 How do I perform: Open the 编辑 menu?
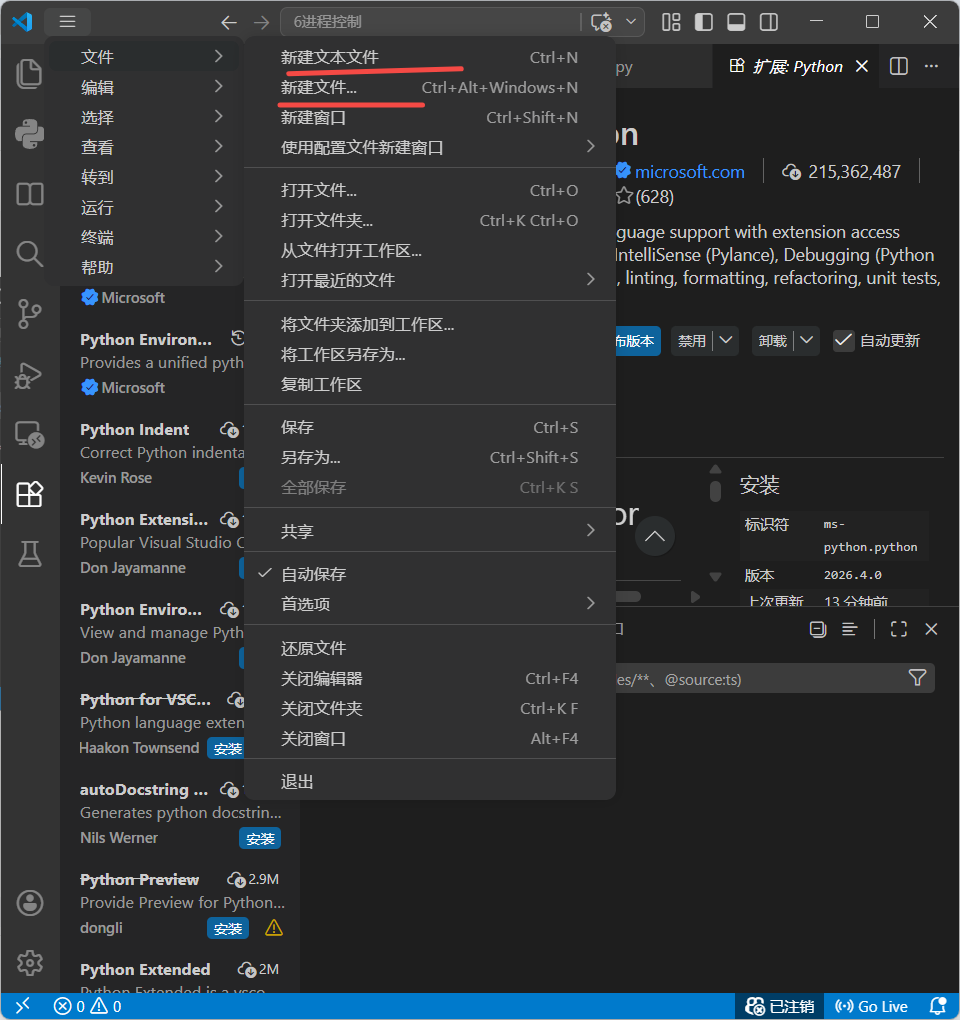point(144,87)
